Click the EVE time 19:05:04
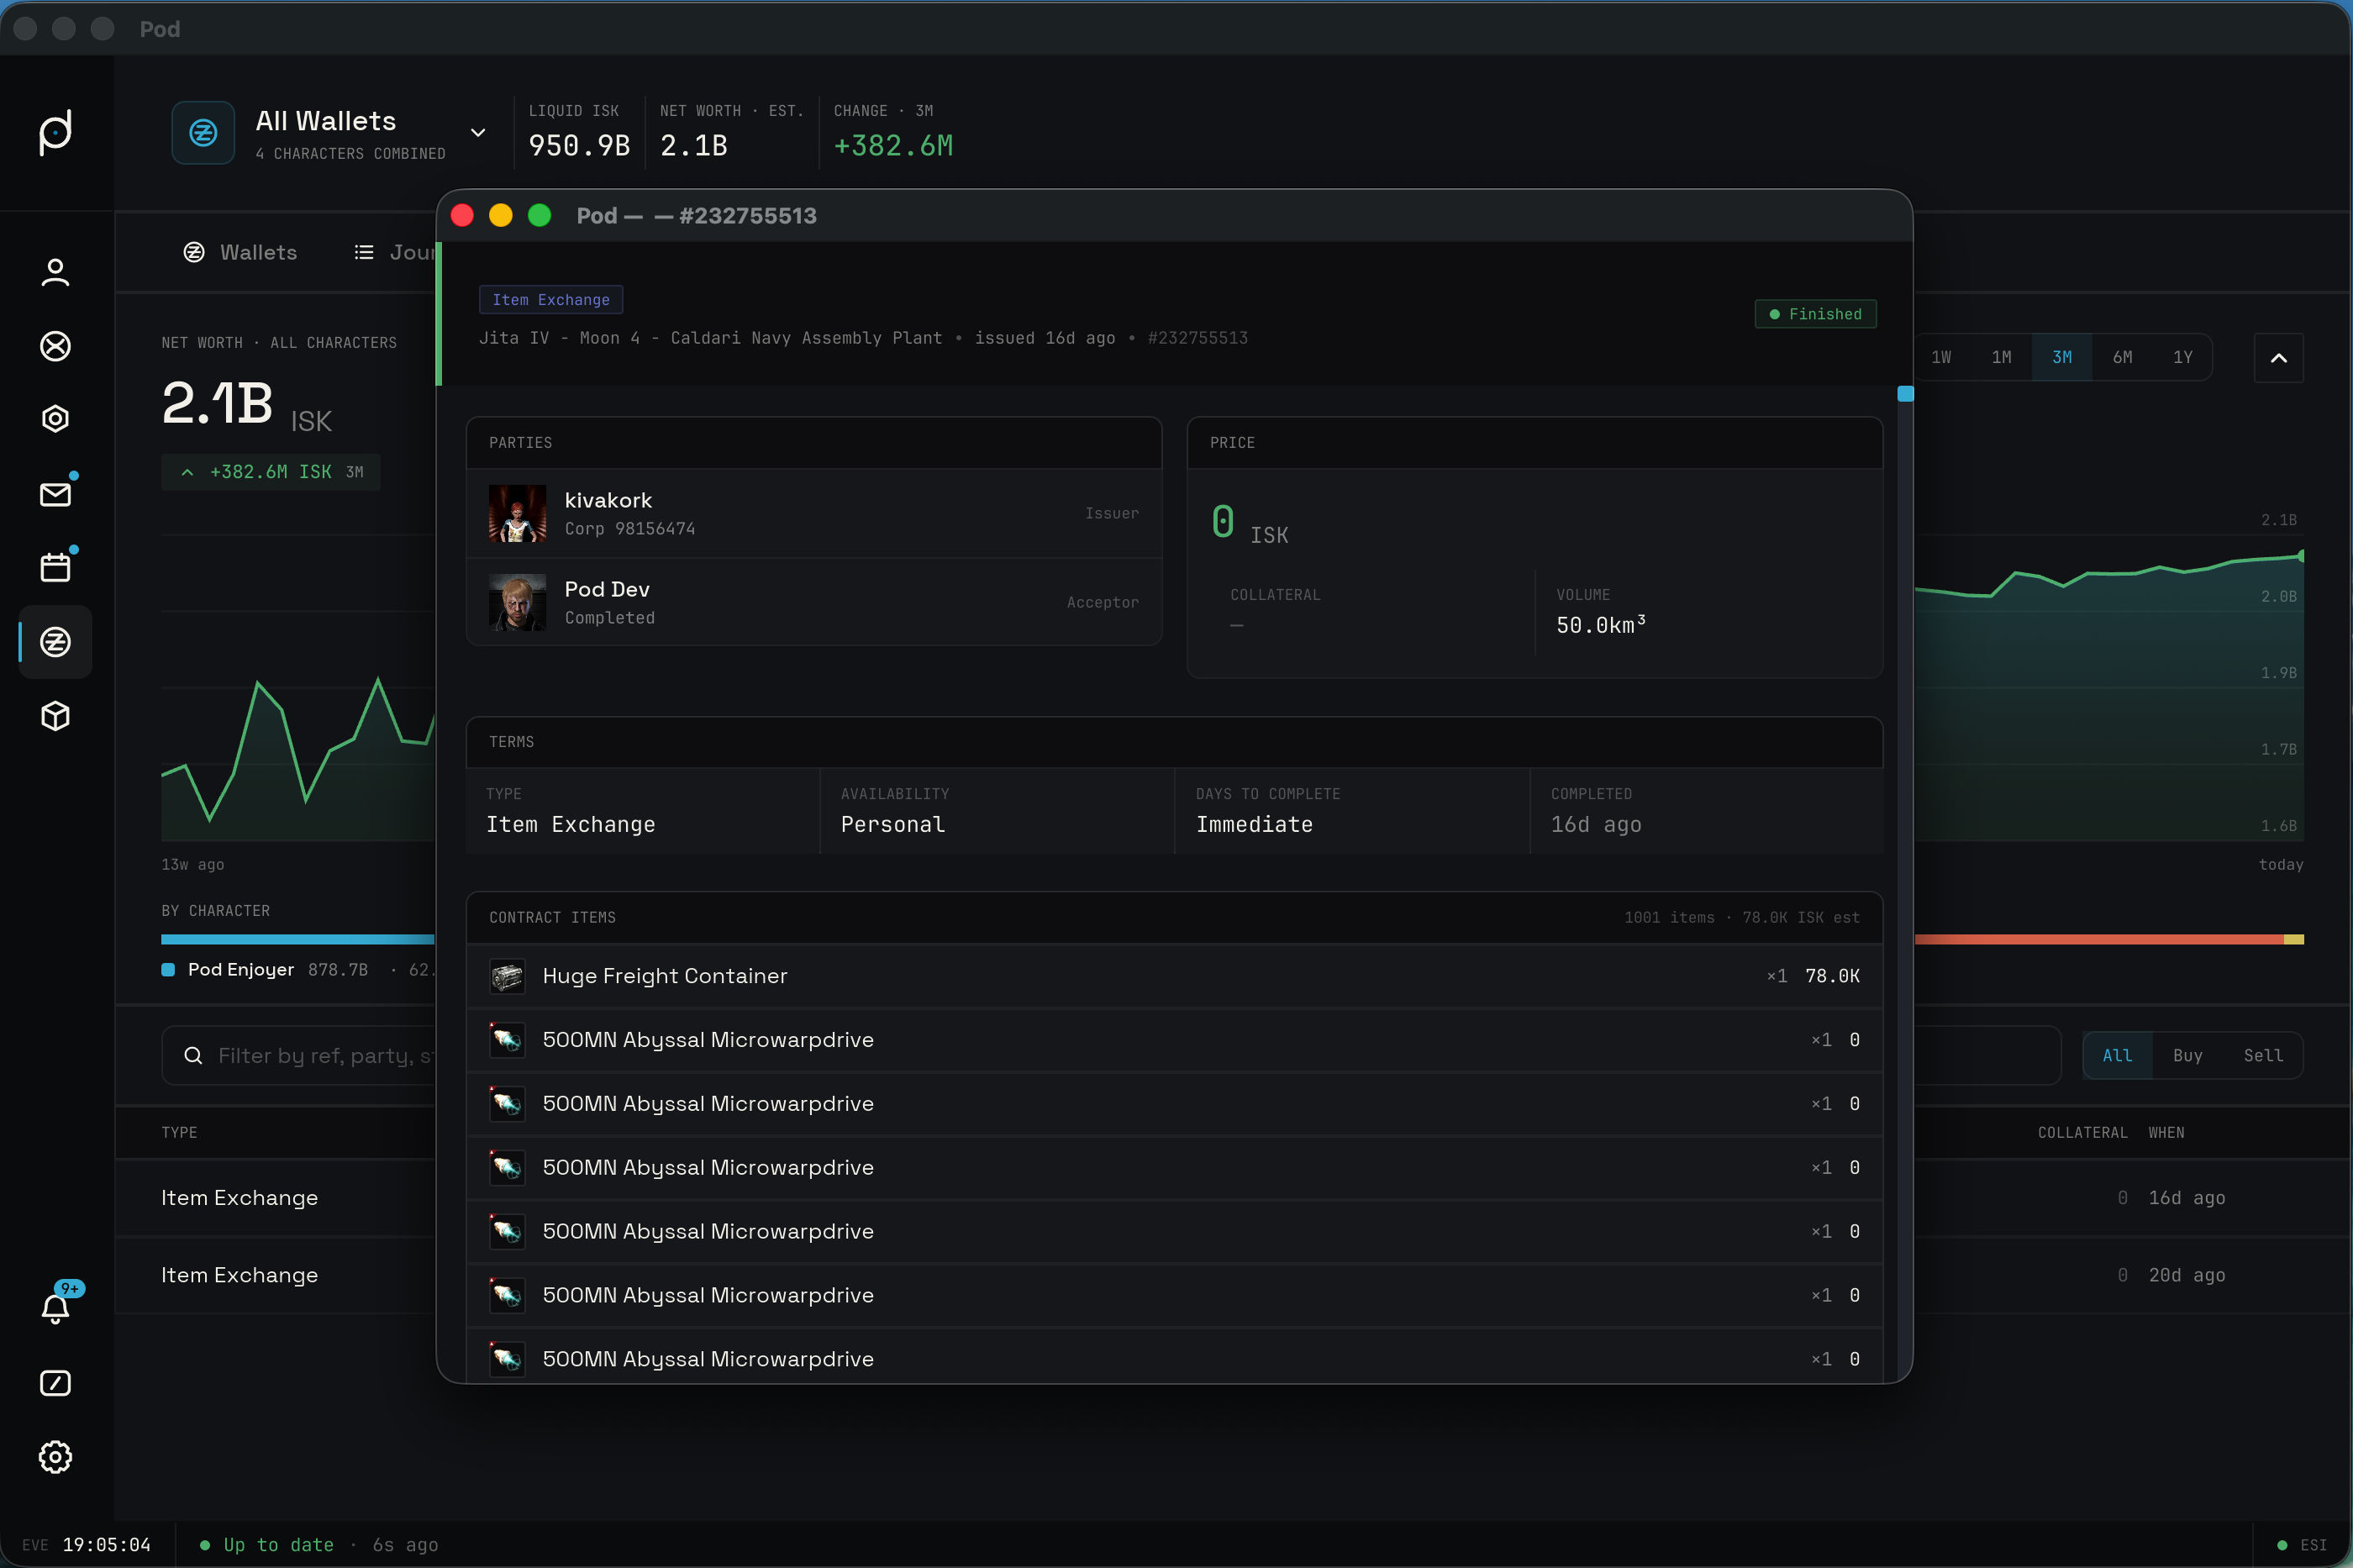This screenshot has width=2353, height=1568. tap(106, 1544)
